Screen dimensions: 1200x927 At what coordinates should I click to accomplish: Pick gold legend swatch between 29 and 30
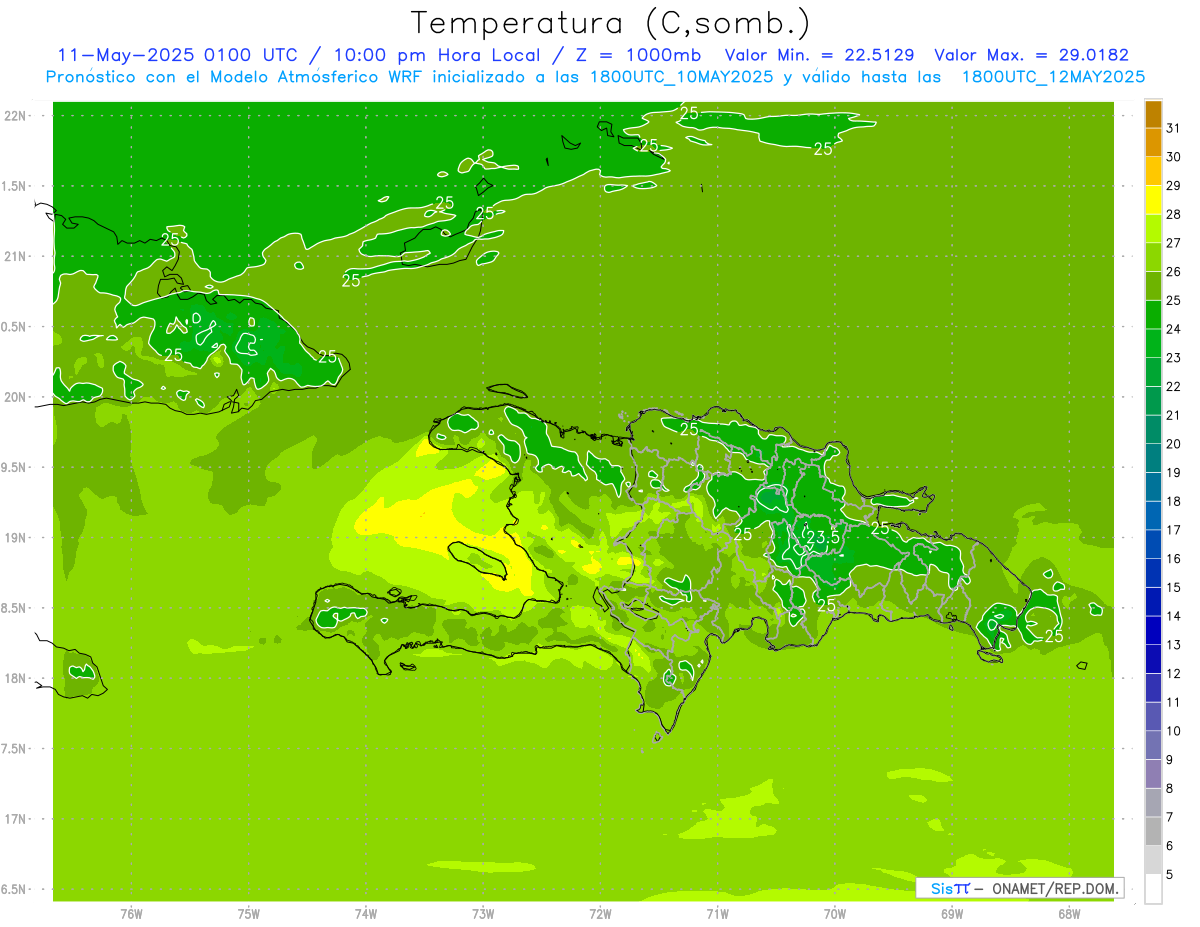pos(1153,172)
